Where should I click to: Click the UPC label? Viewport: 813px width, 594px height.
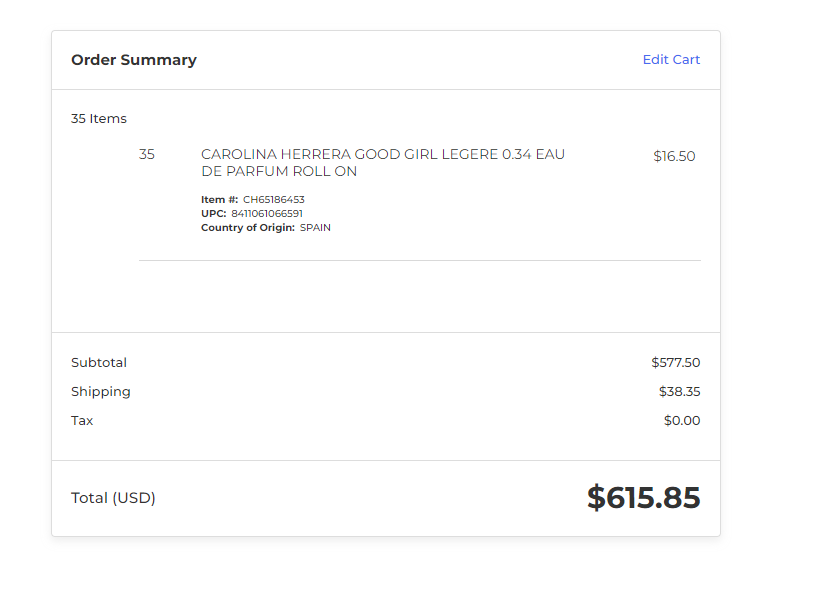coord(214,214)
